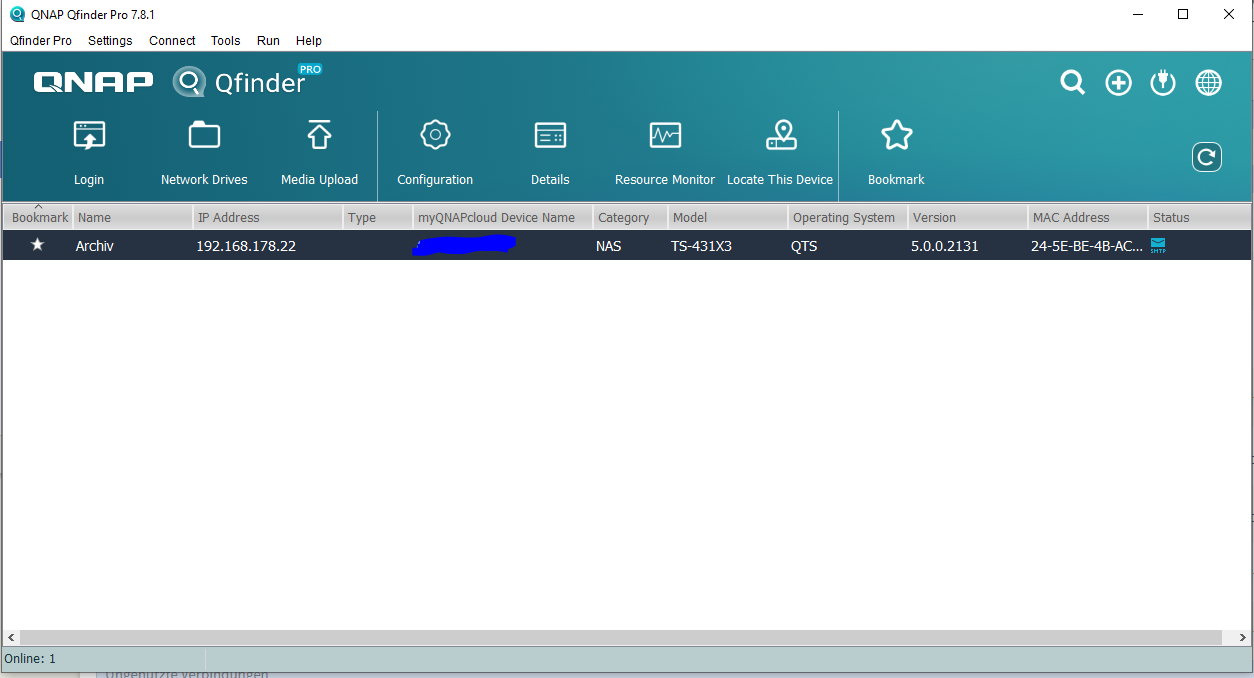Screen dimensions: 1254x678
Task: Sort by Status column header
Action: click(x=1199, y=217)
